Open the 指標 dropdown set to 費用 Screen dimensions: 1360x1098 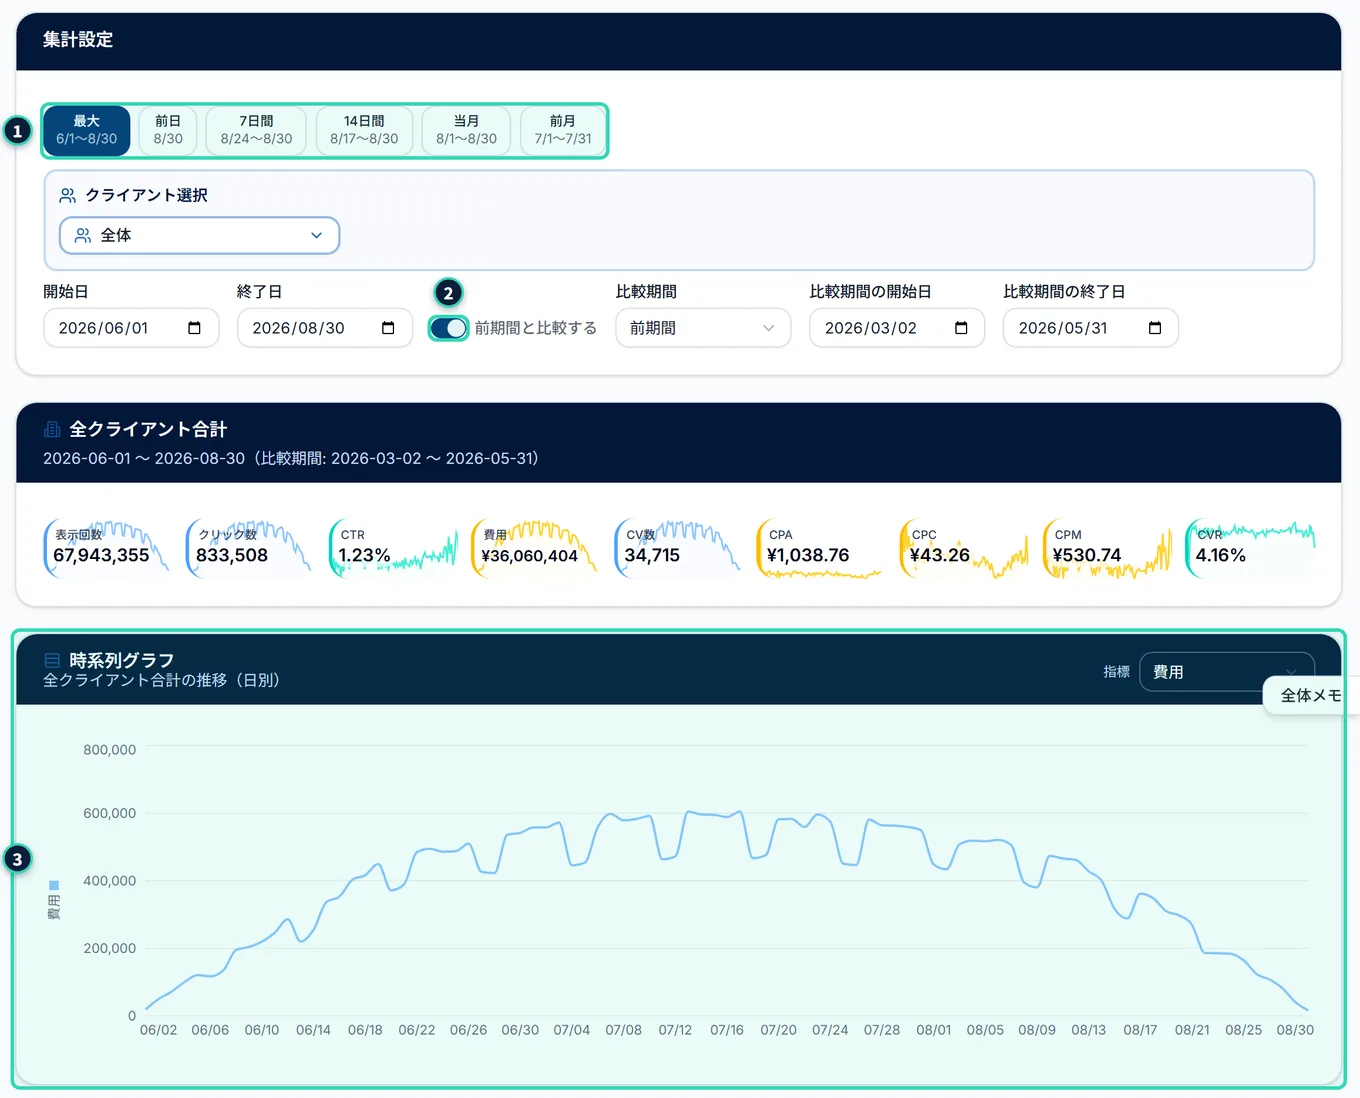click(1226, 672)
